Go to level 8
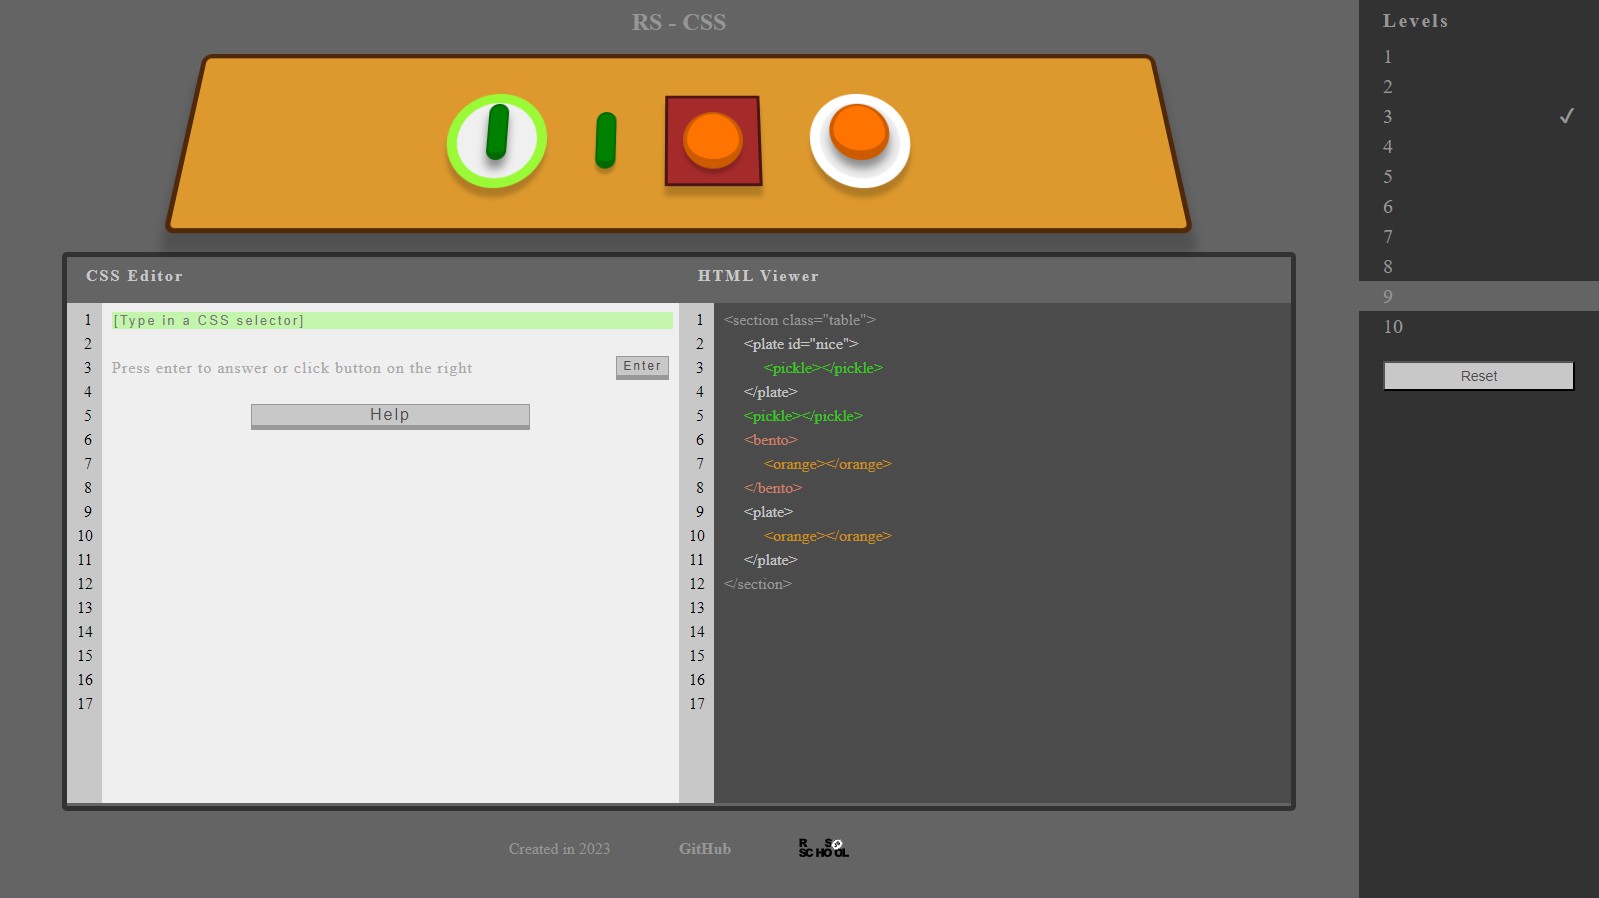This screenshot has width=1599, height=898. (x=1478, y=267)
